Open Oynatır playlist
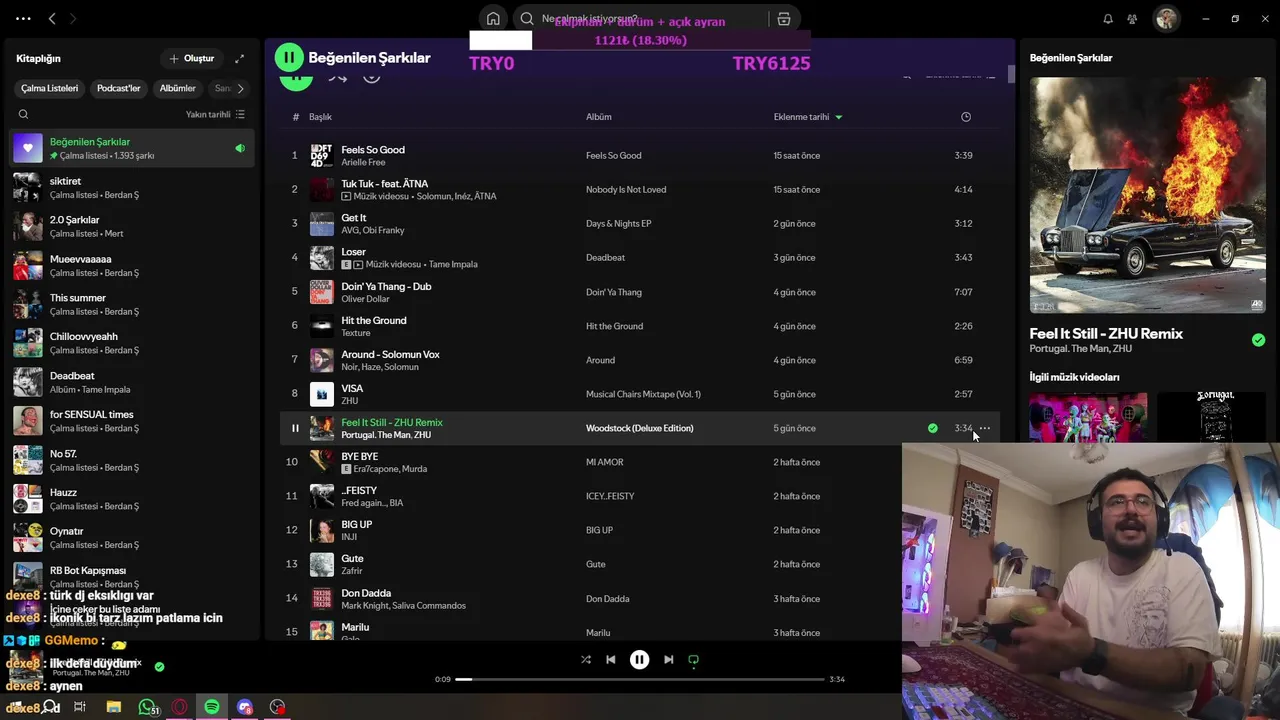The height and width of the screenshot is (720, 1280). tap(130, 538)
